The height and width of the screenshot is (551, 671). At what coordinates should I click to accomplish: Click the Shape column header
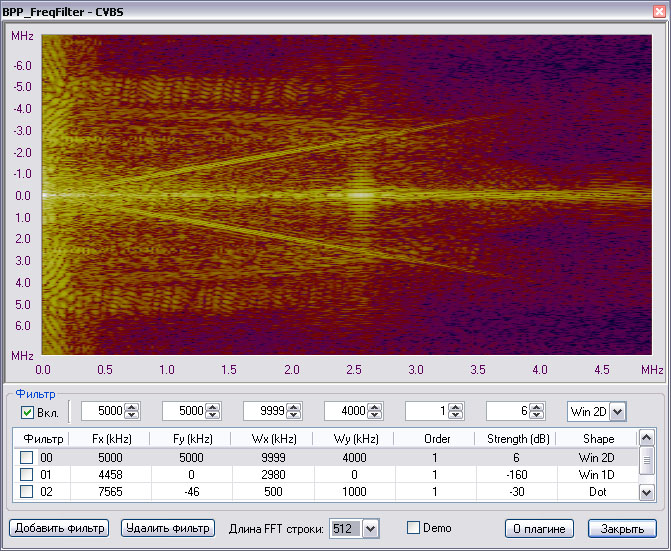tap(597, 438)
